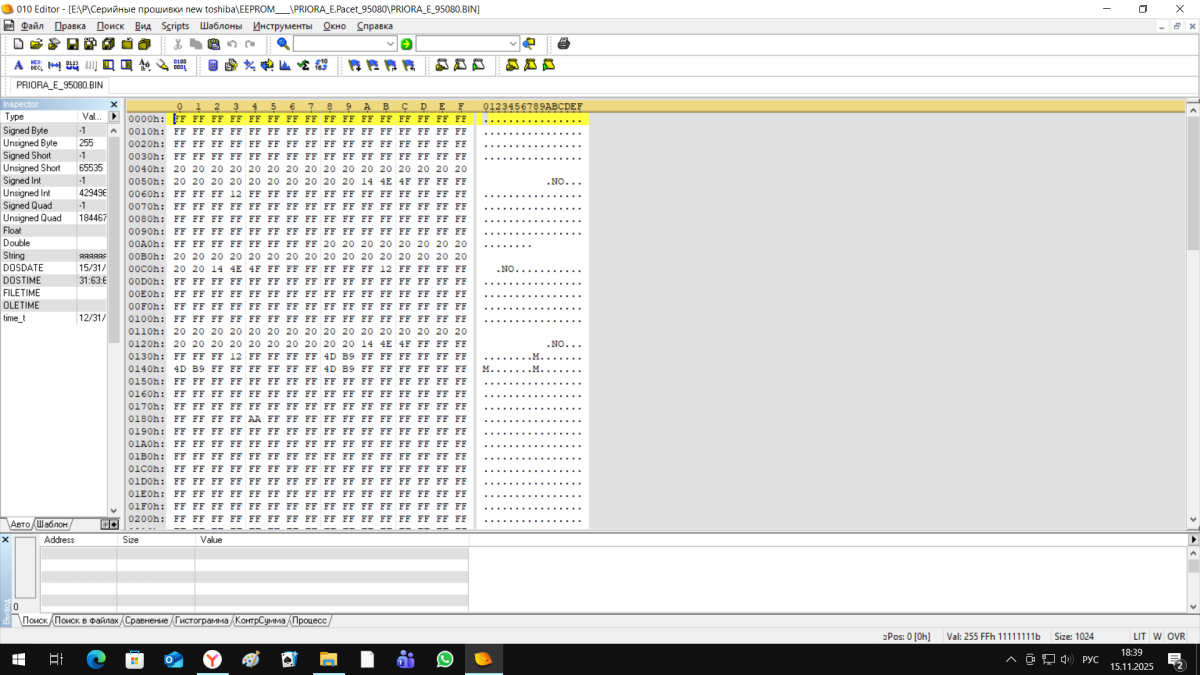
Task: Click the Find magnifying glass icon
Action: tap(283, 44)
